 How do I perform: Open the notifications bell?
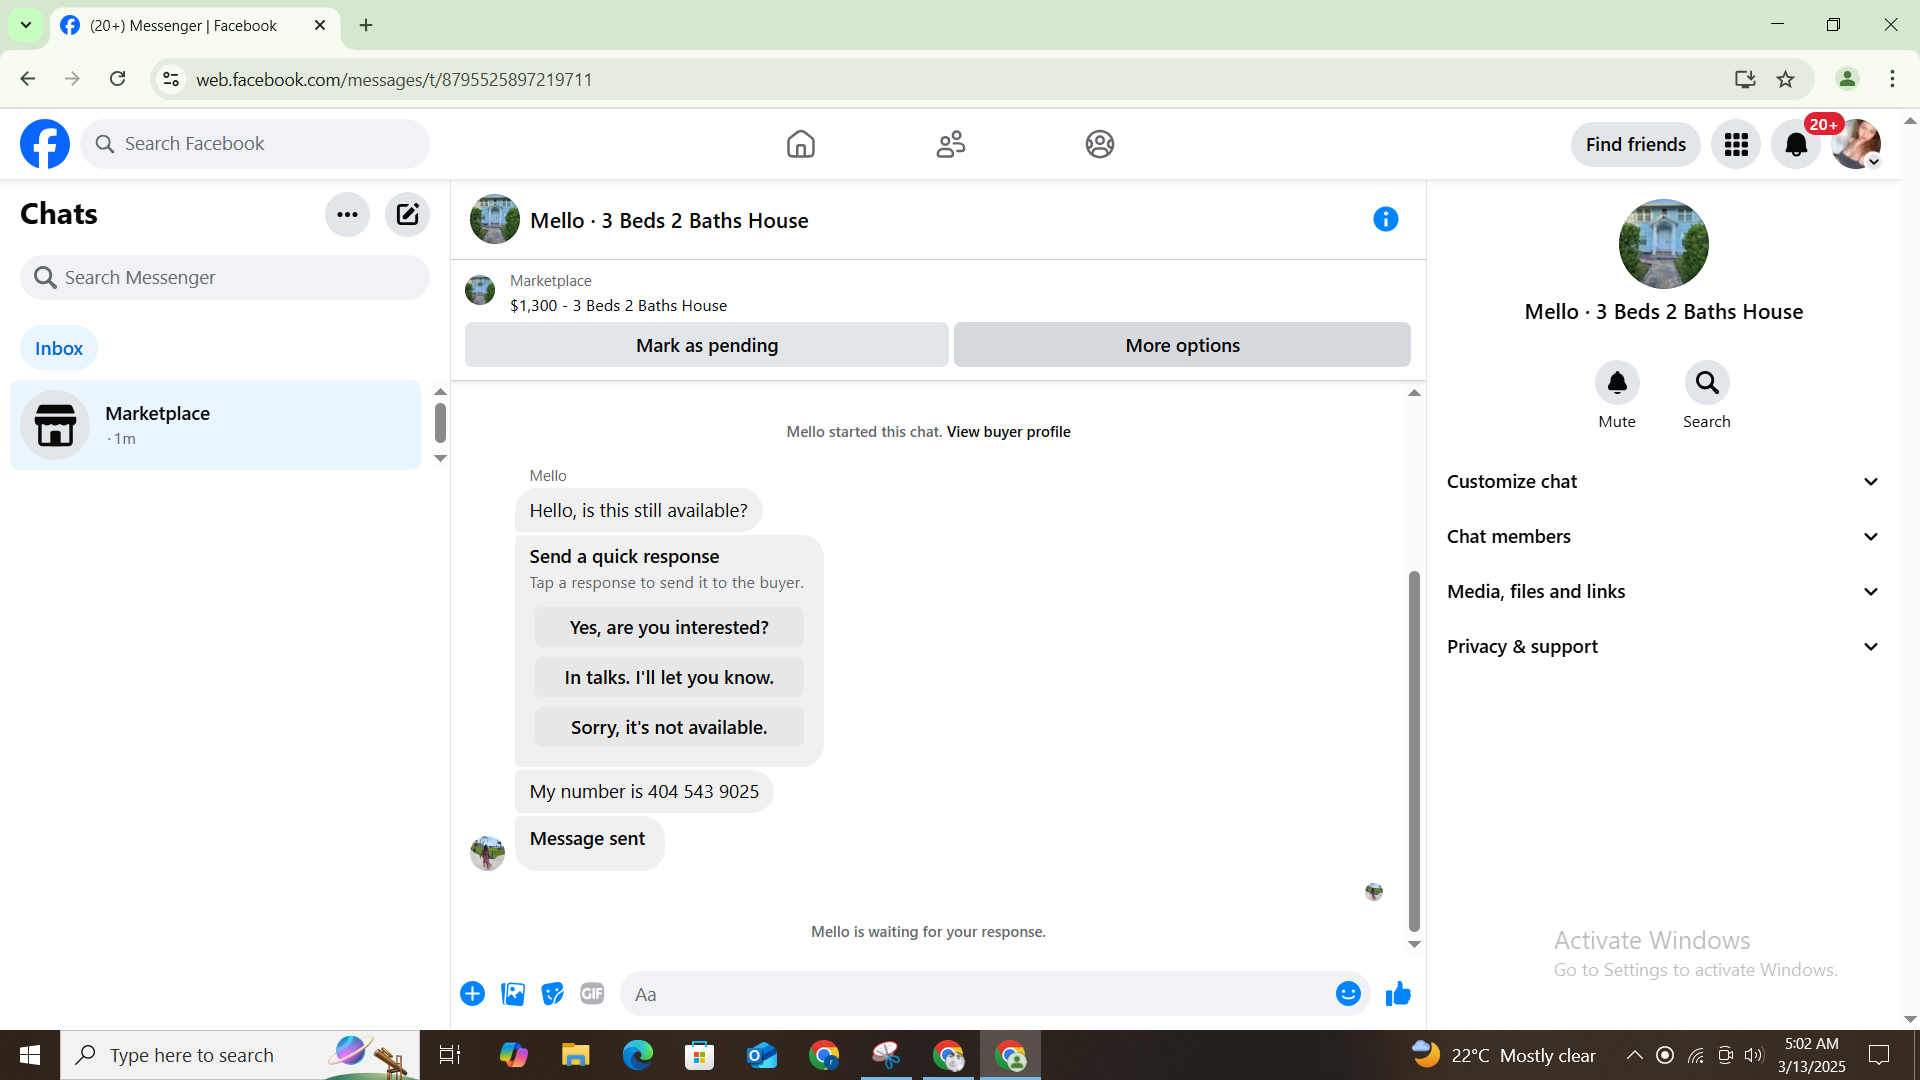click(1796, 145)
